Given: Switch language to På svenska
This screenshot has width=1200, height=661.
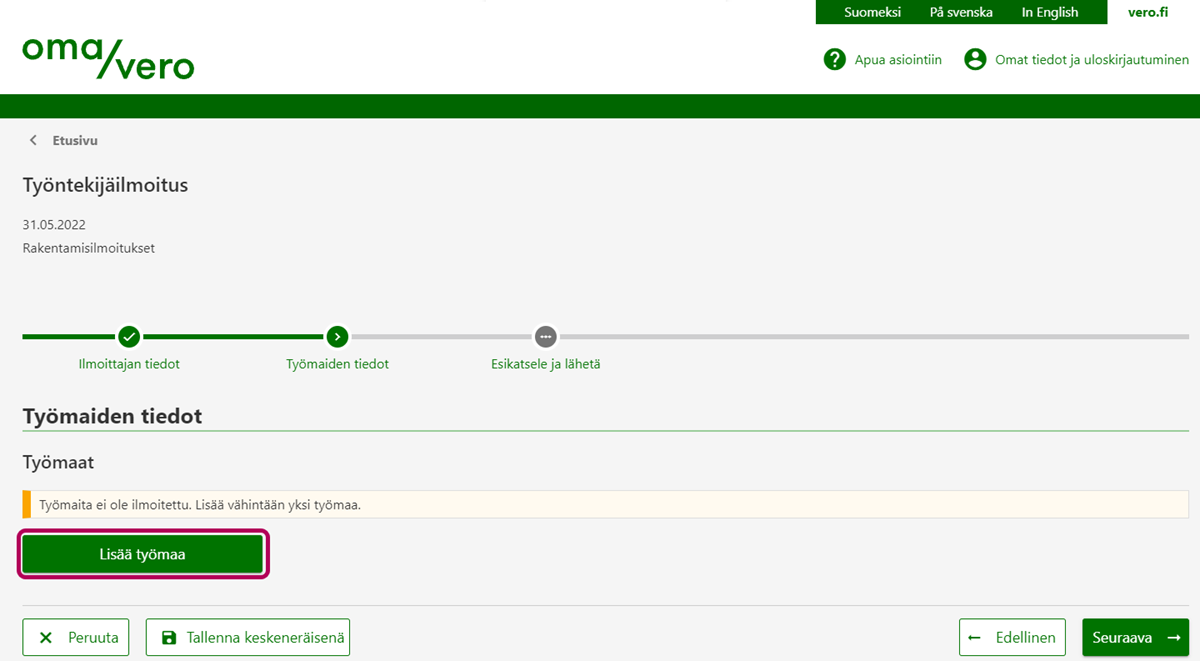Looking at the screenshot, I should pos(960,12).
